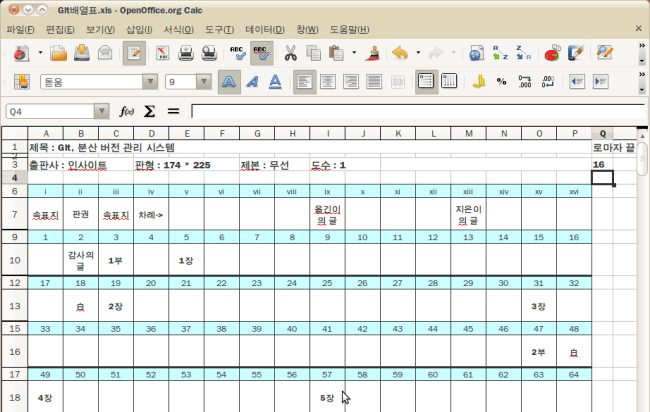The image size is (650, 412).
Task: Click the Cut scissors icon
Action: pos(290,52)
